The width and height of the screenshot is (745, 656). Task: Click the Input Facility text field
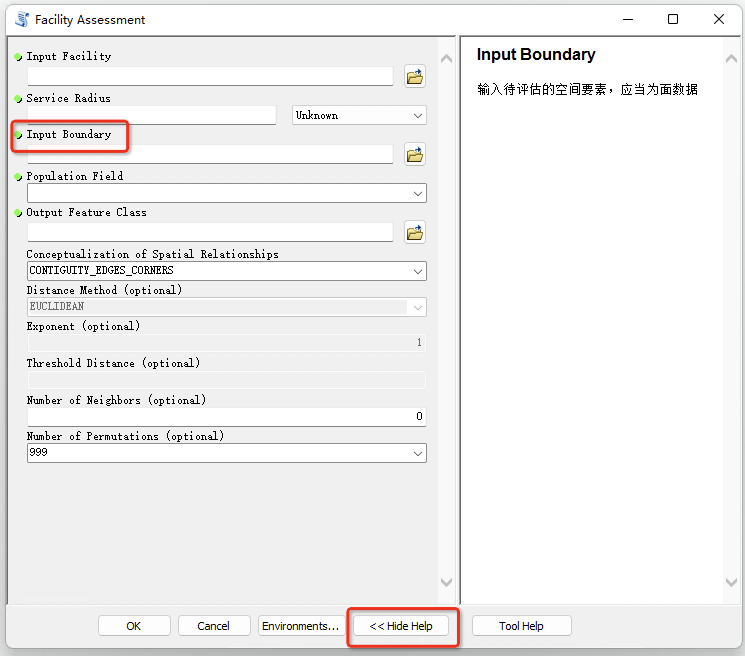coord(210,76)
